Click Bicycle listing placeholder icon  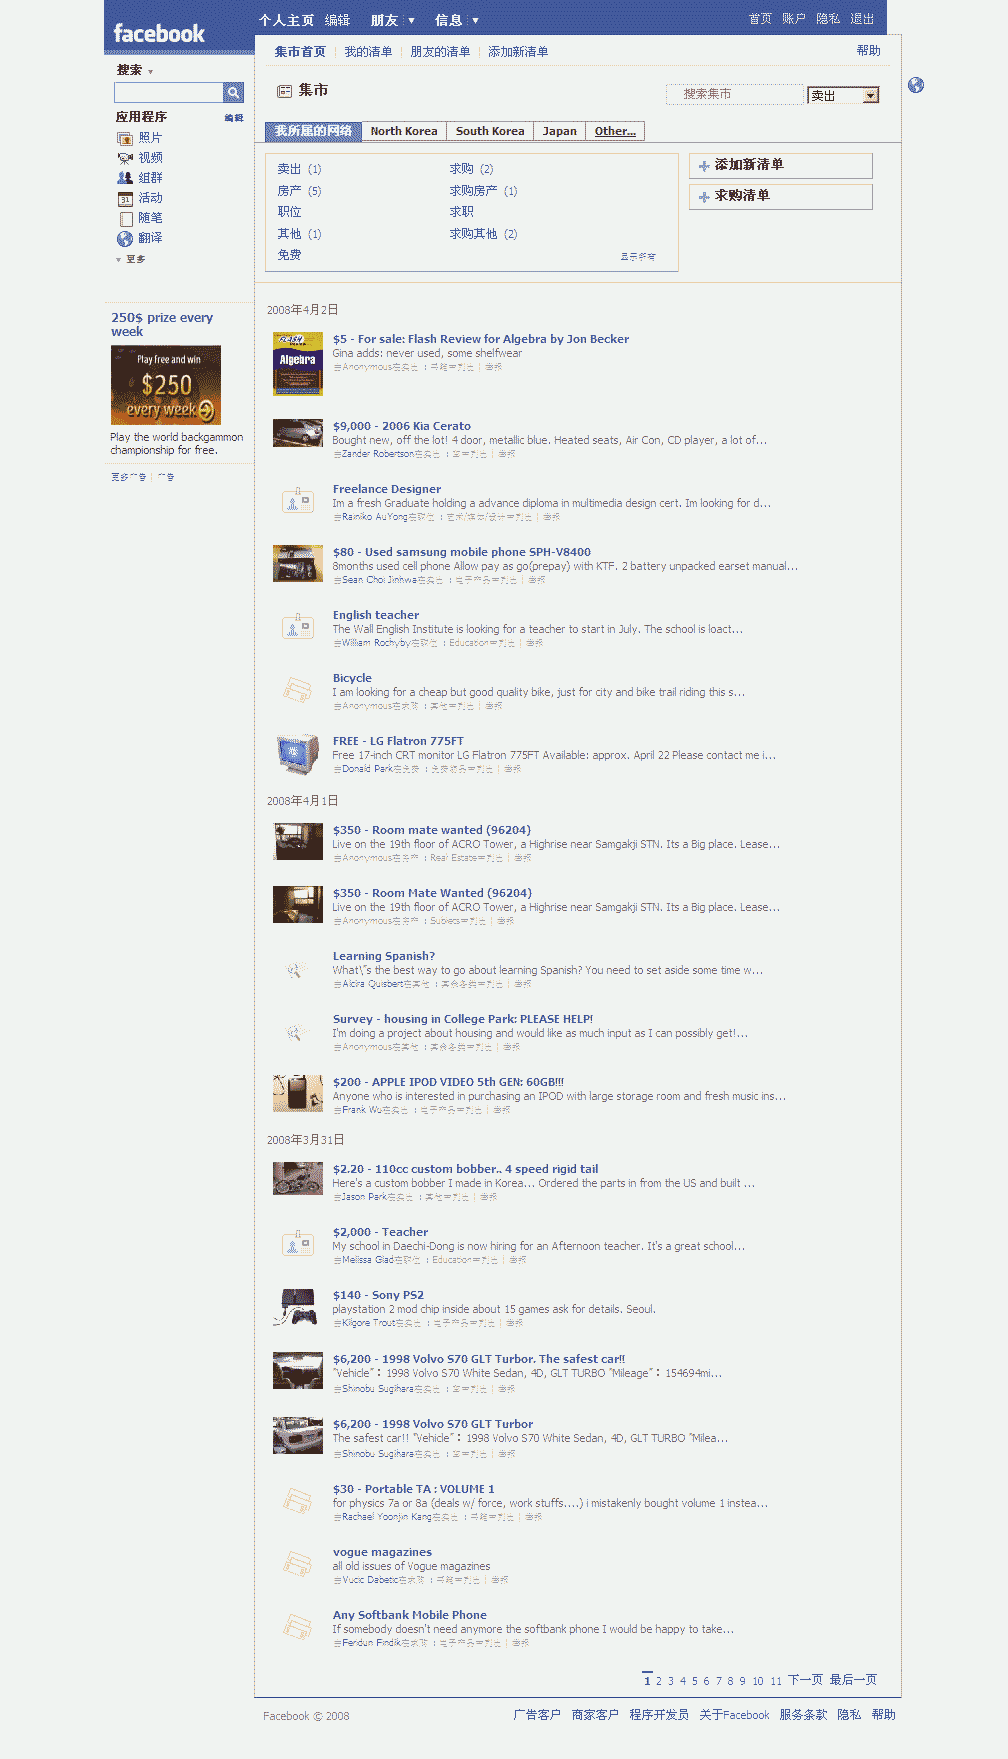click(x=297, y=688)
